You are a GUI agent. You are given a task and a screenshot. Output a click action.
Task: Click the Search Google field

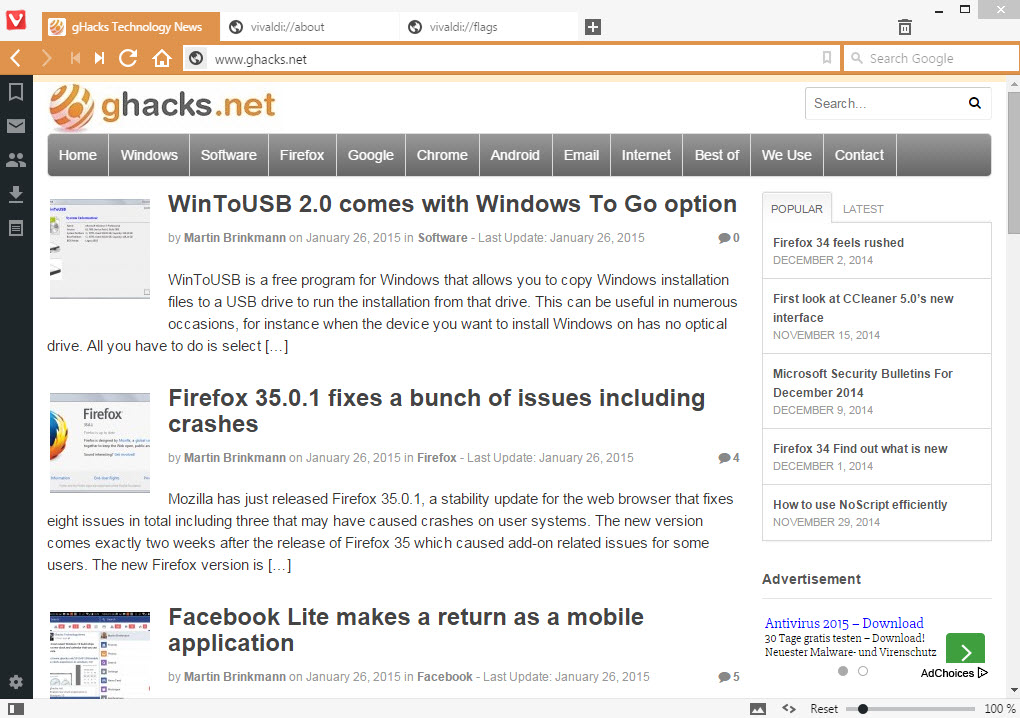click(x=932, y=59)
